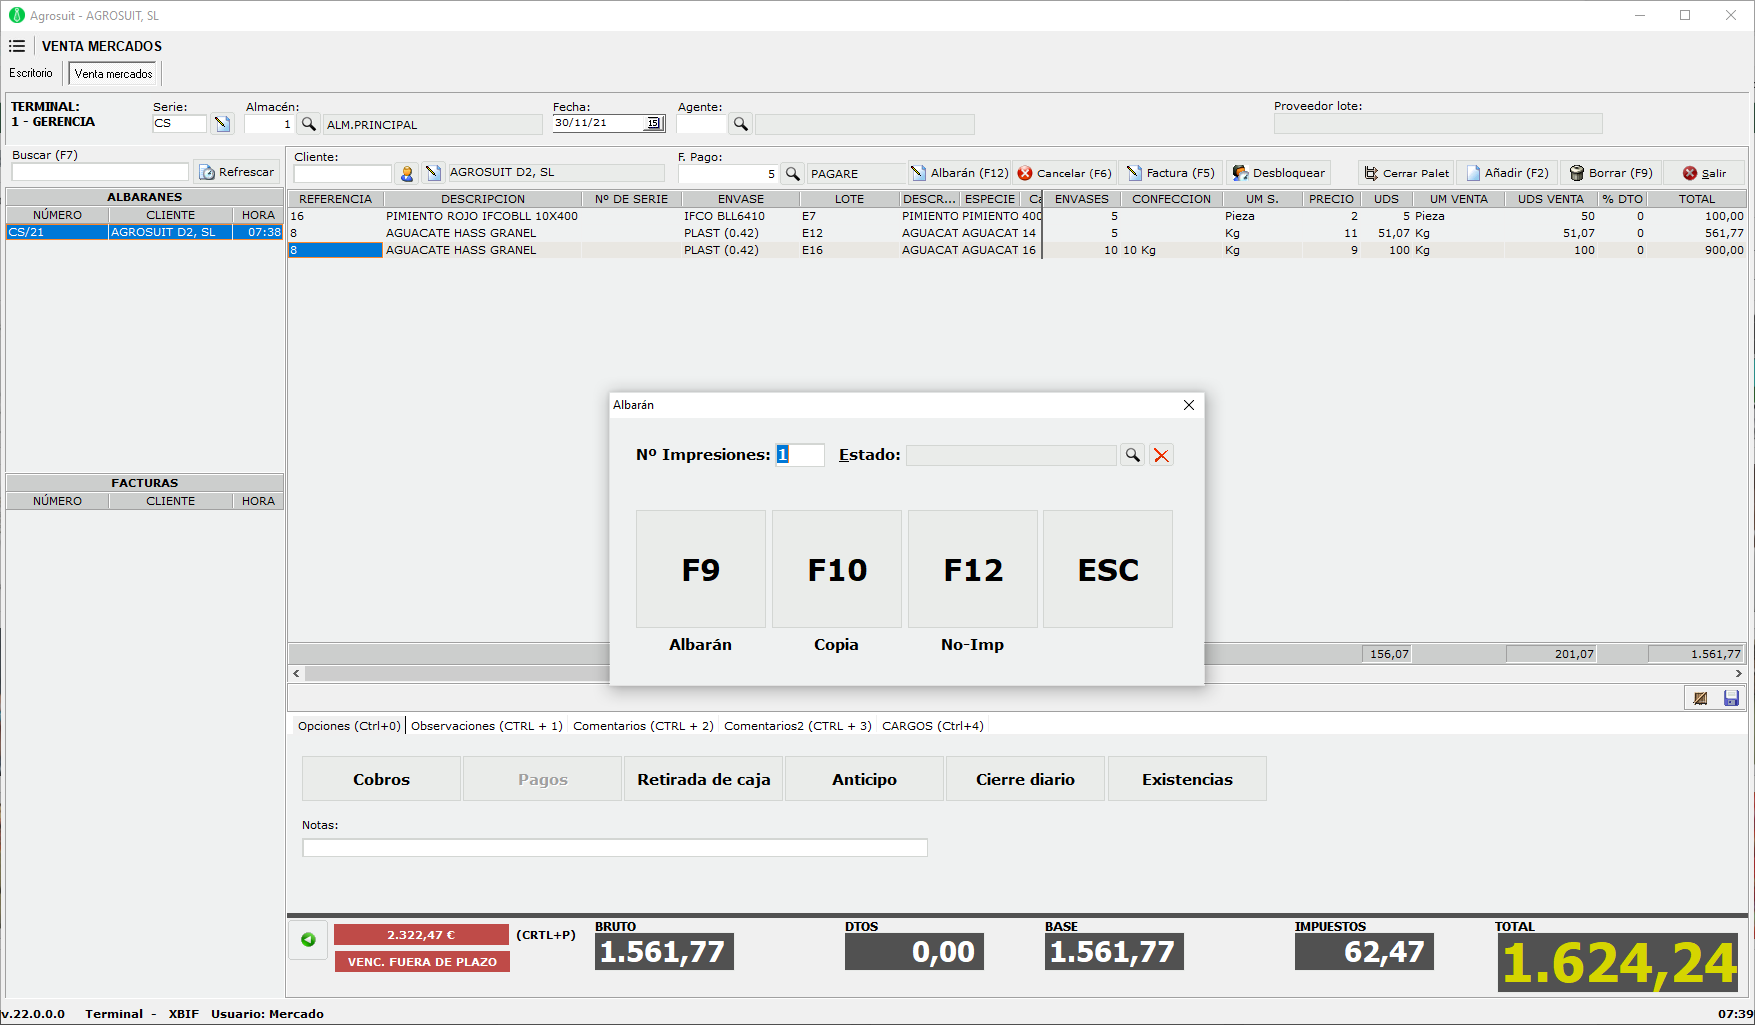This screenshot has height=1025, width=1755.
Task: Open the Observaciones (CTRL + 1) tab
Action: coord(487,726)
